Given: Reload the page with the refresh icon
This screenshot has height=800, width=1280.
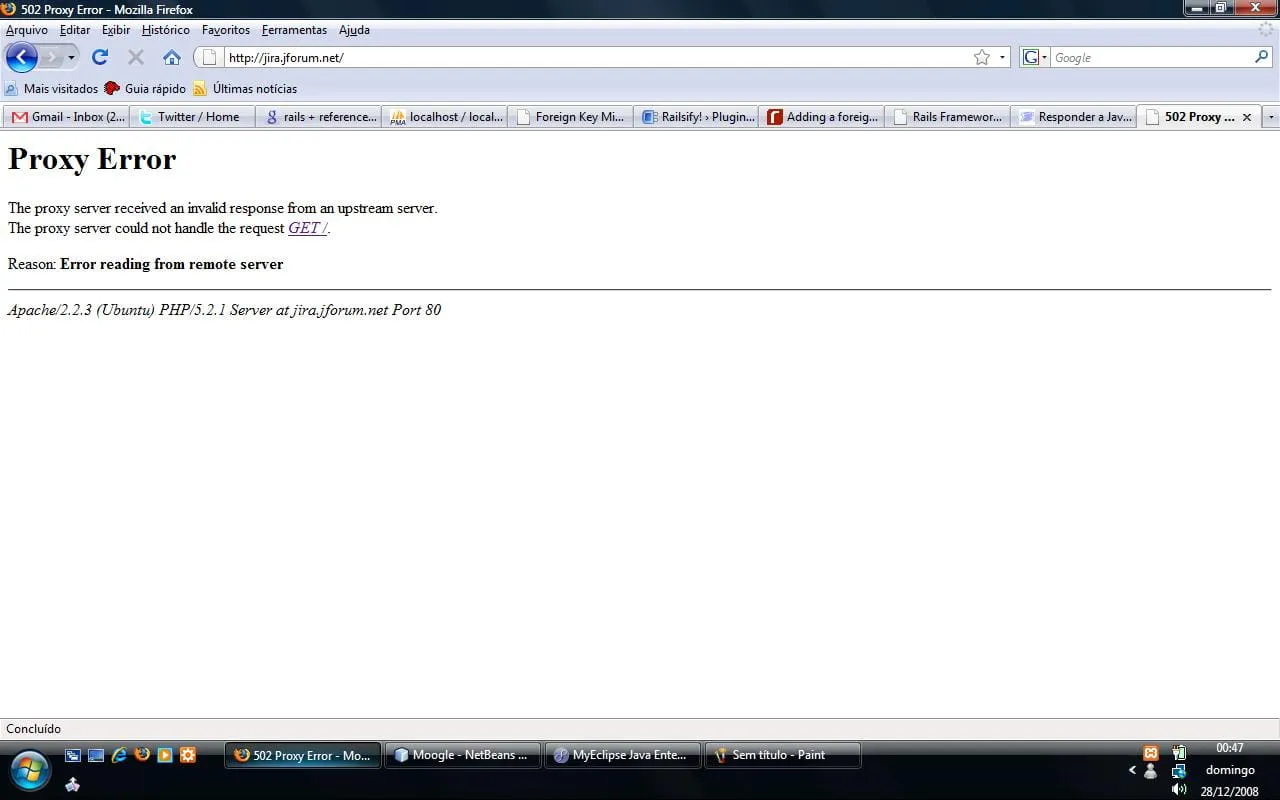Looking at the screenshot, I should pos(100,57).
